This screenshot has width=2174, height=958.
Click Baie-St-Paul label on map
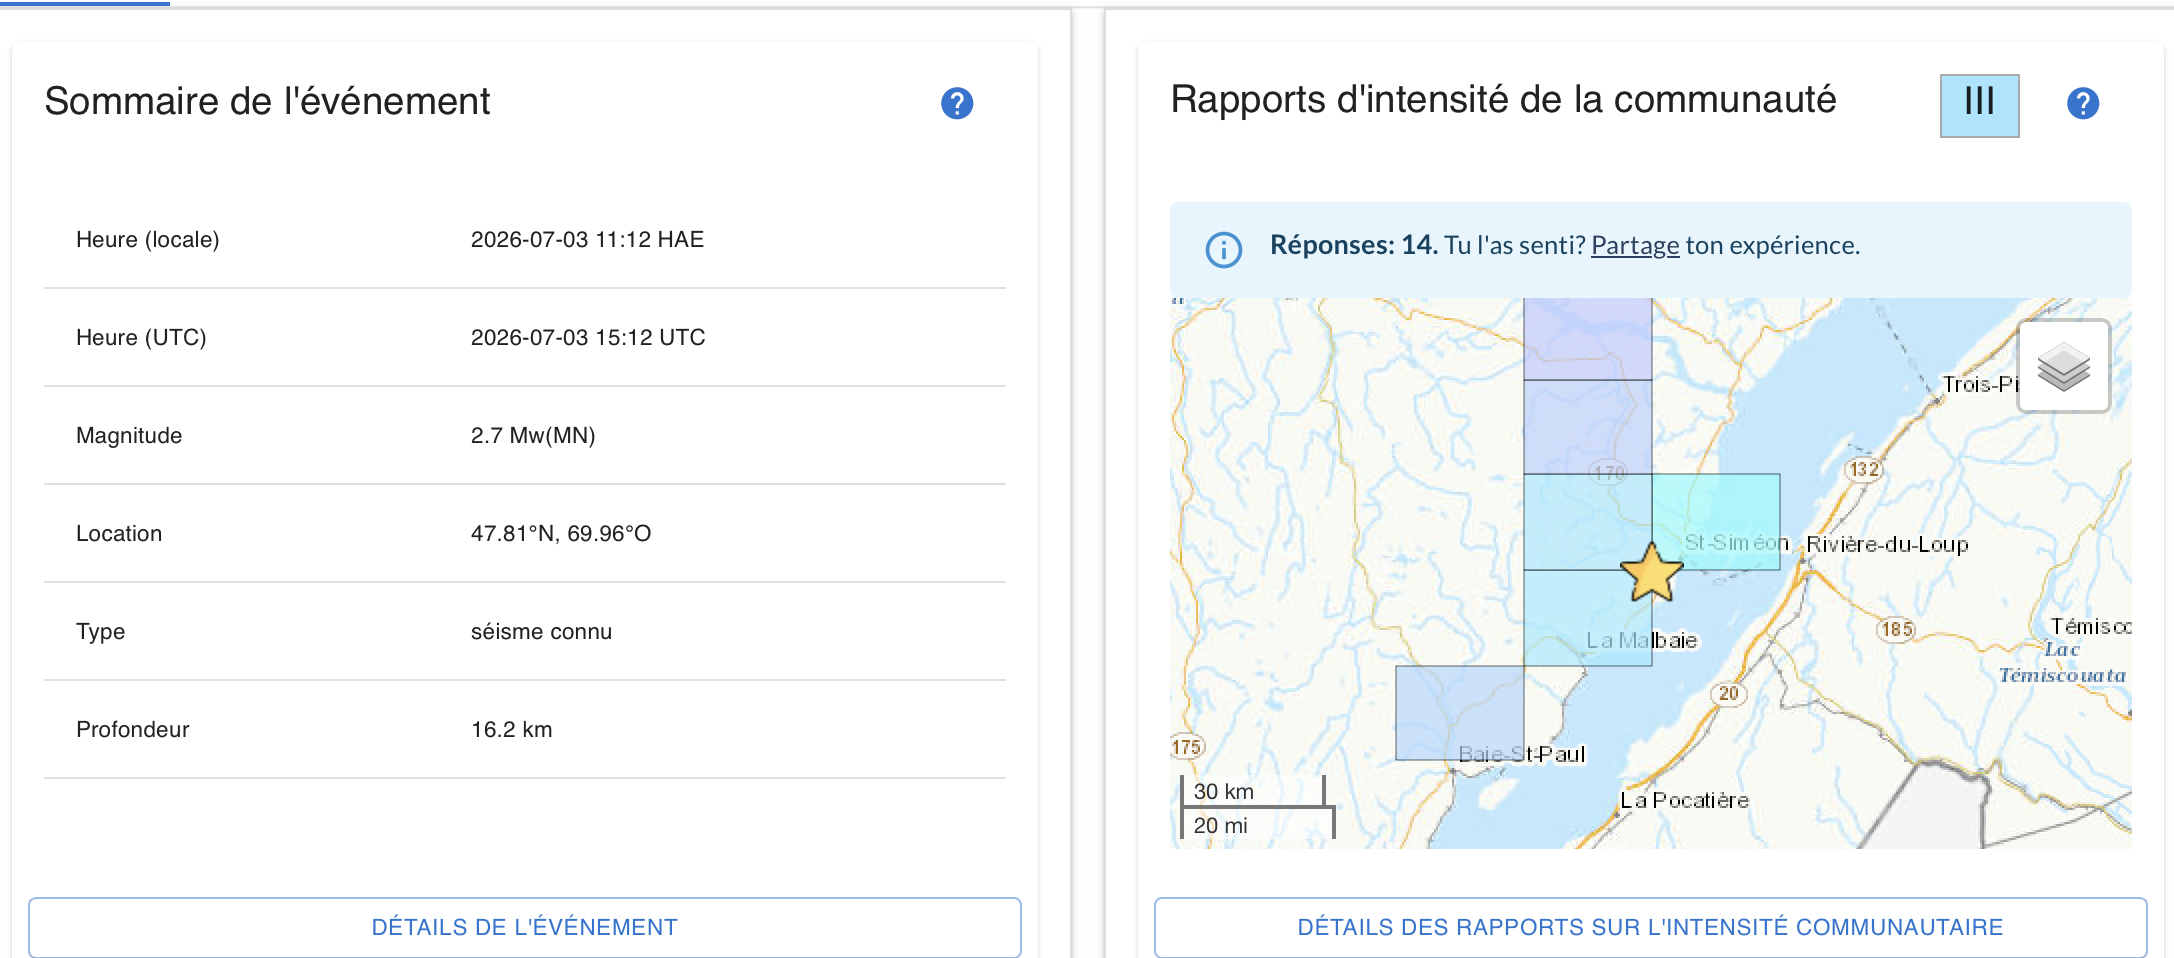coord(1522,754)
